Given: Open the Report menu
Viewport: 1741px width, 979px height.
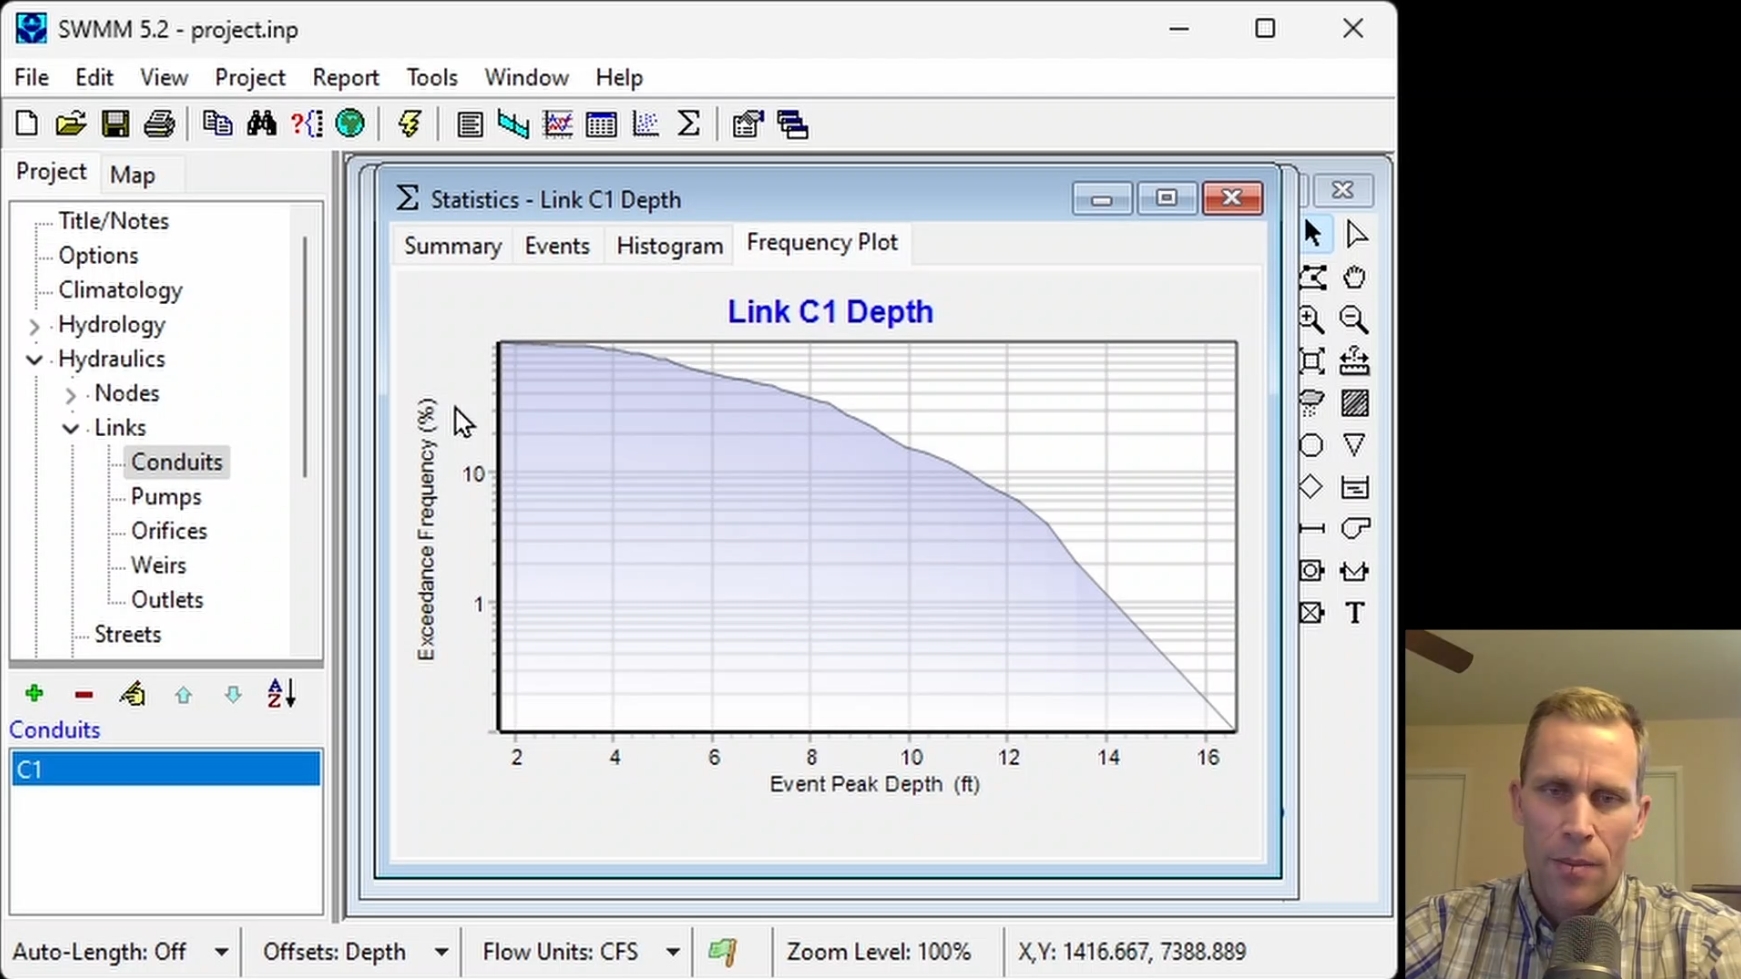Looking at the screenshot, I should (x=345, y=78).
